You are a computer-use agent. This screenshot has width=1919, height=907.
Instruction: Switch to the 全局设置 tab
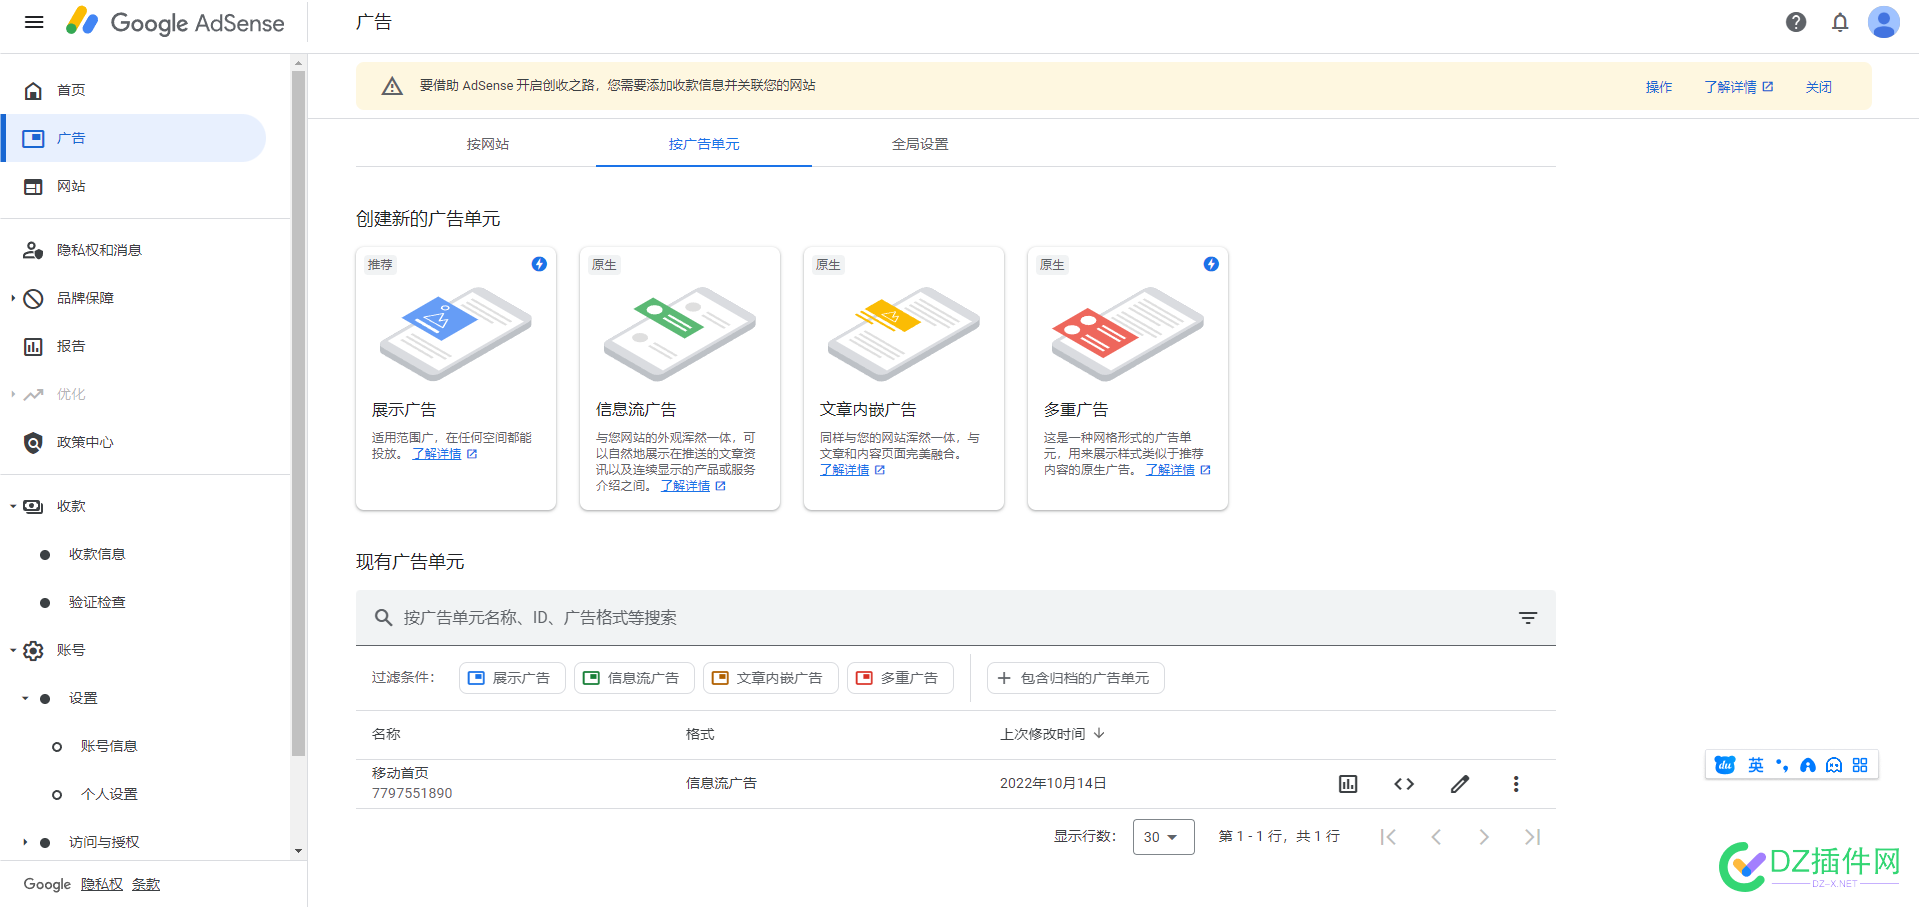coord(920,144)
